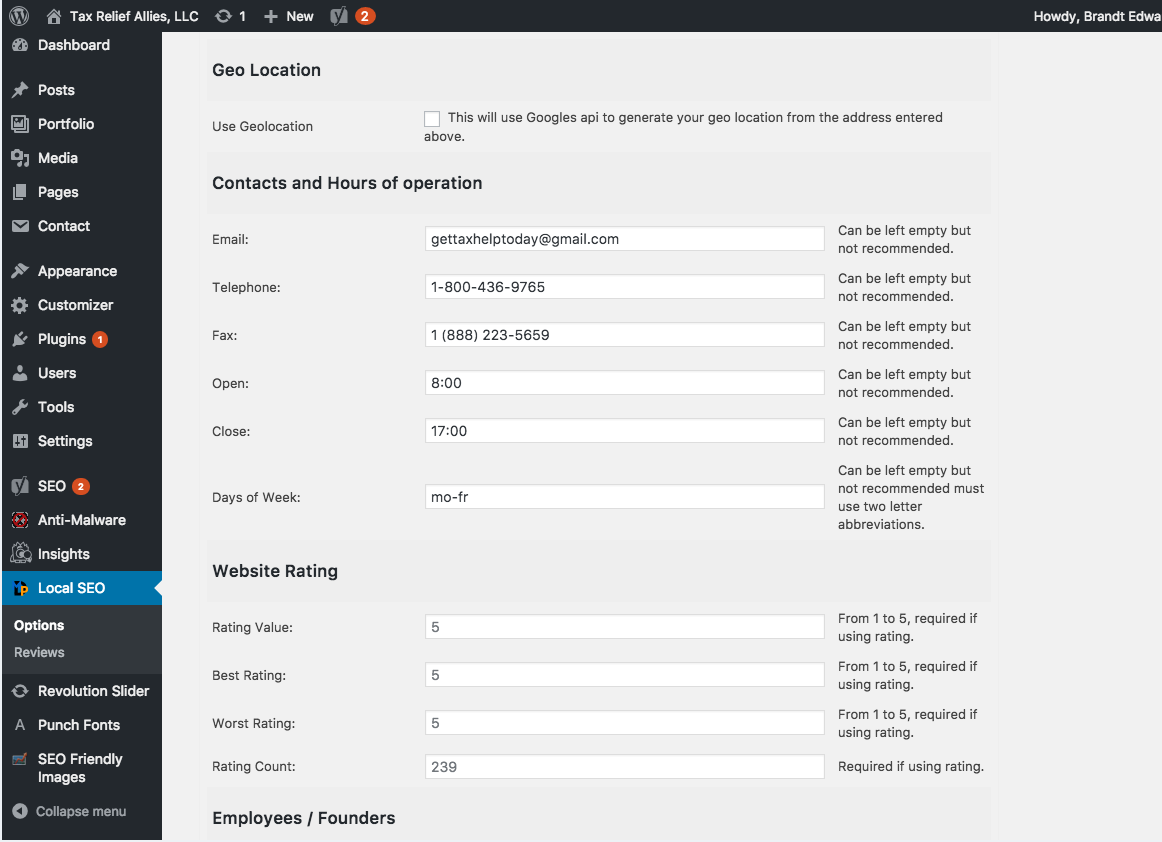Screen dimensions: 1162x842
Task: Open the Revolution Slider icon
Action: pyautogui.click(x=20, y=691)
